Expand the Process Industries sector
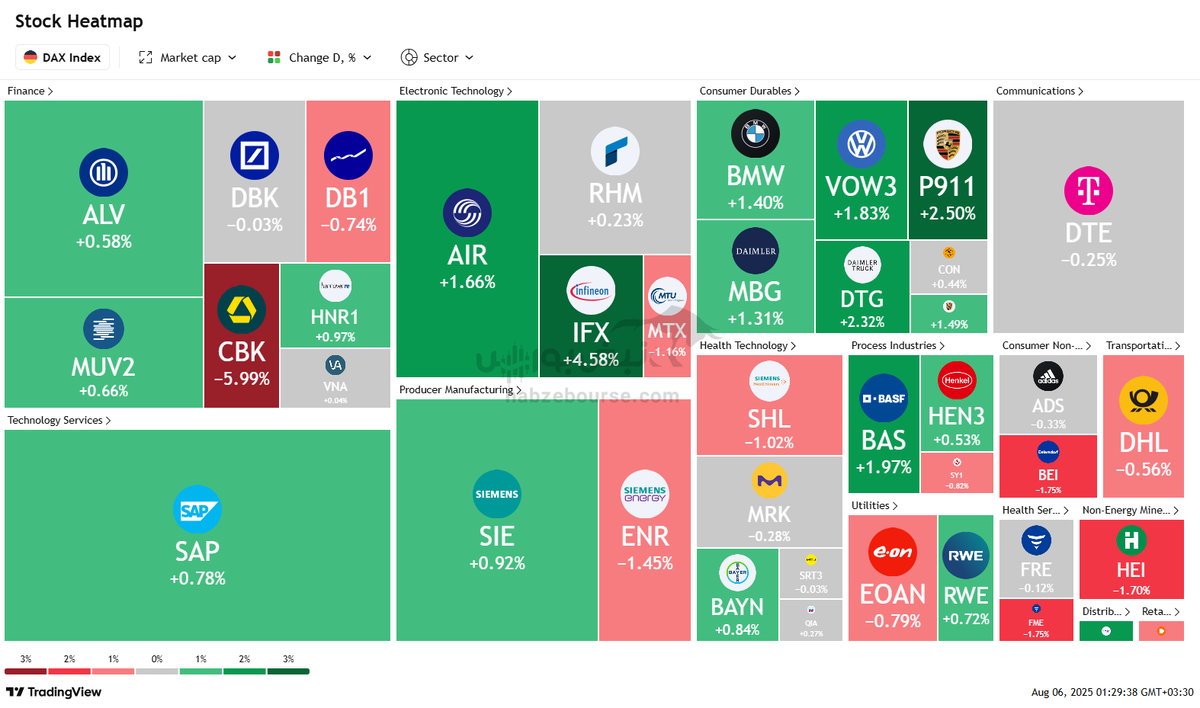This screenshot has height=708, width=1200. coord(898,345)
